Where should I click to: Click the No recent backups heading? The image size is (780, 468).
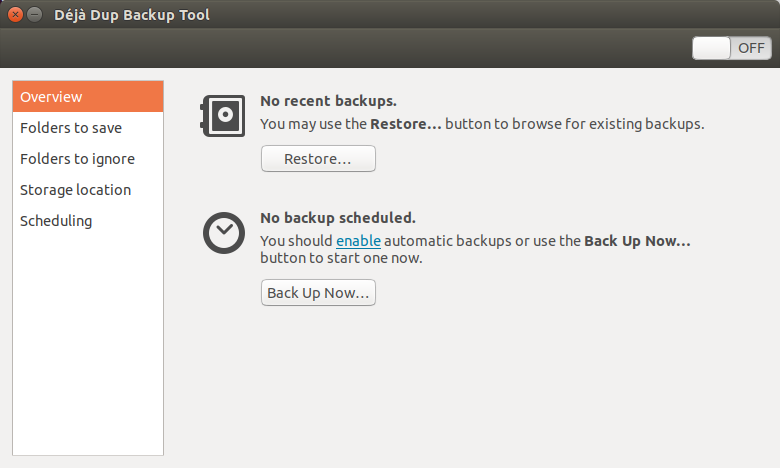[x=328, y=101]
